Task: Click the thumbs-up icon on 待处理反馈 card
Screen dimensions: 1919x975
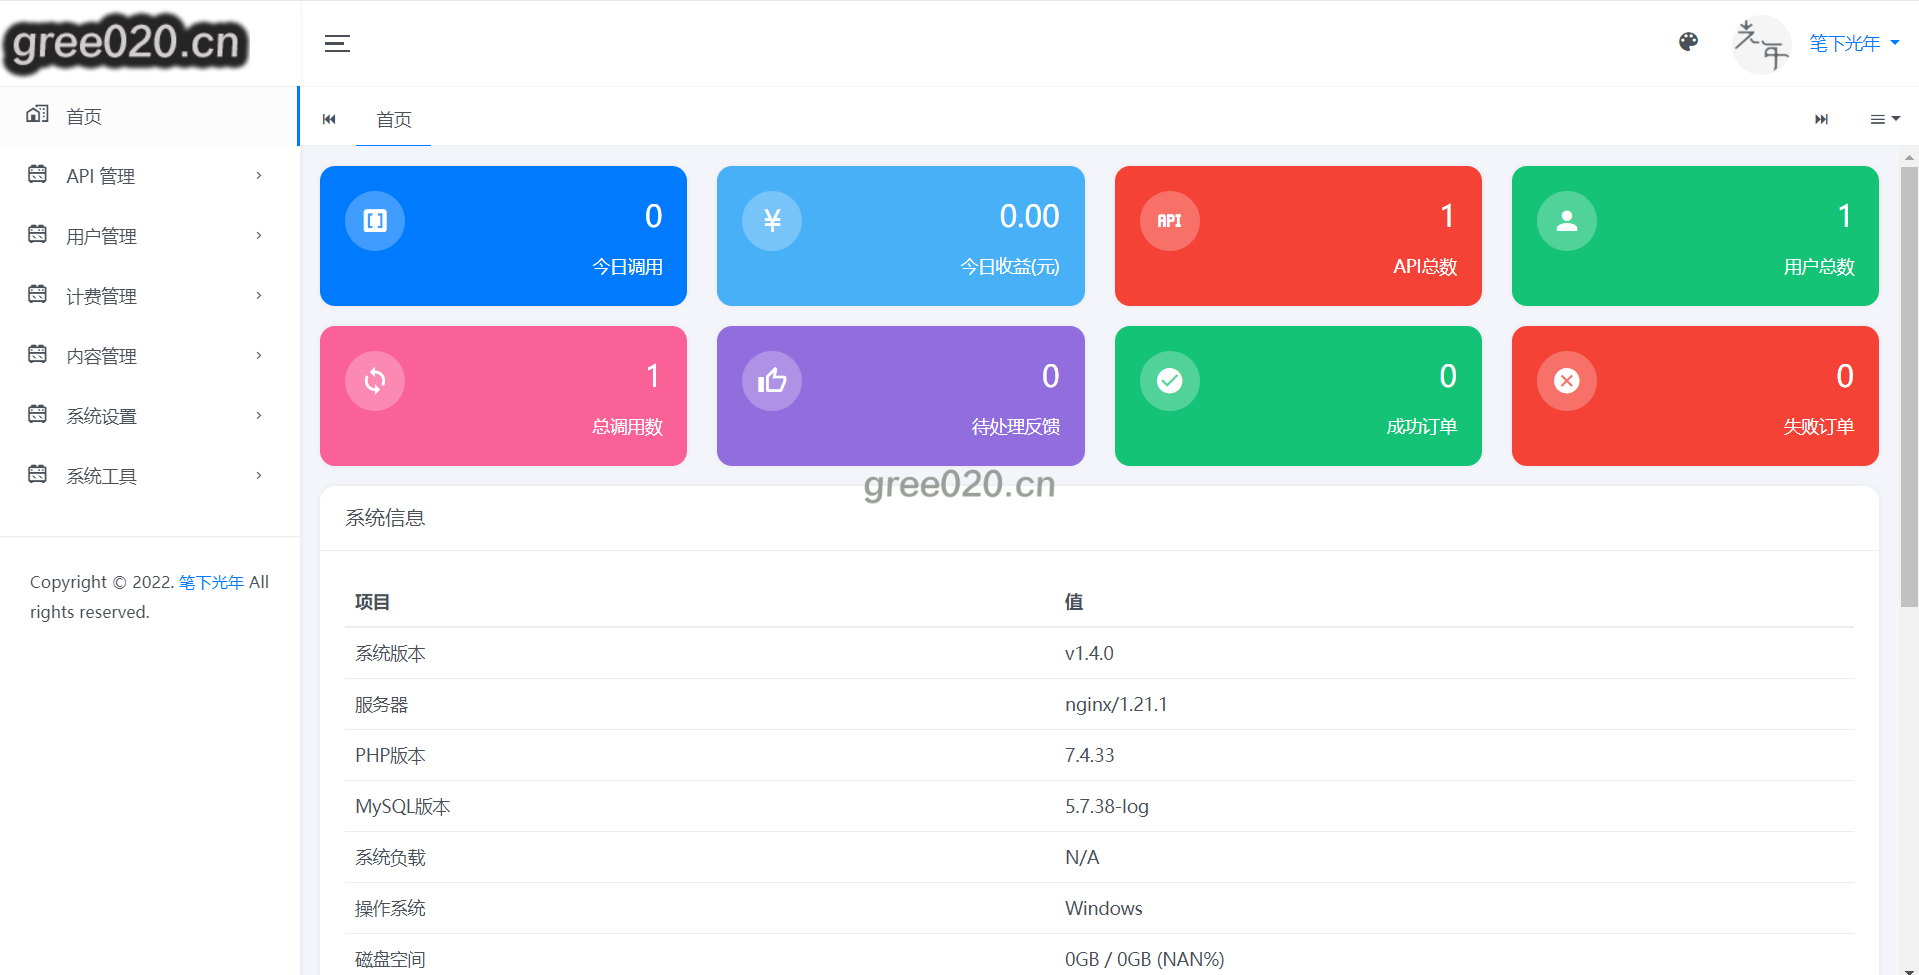Action: tap(771, 380)
